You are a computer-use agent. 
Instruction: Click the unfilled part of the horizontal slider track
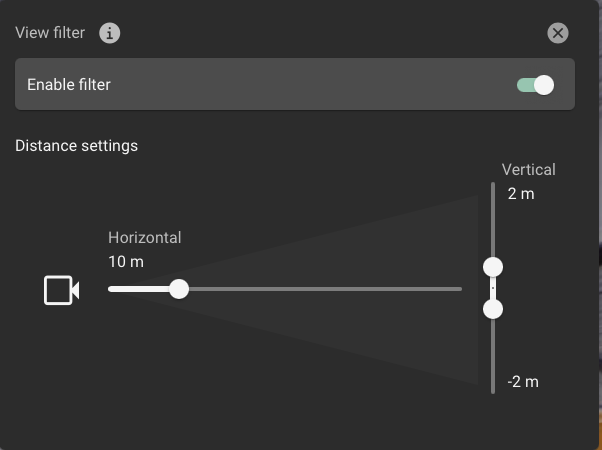click(x=320, y=289)
